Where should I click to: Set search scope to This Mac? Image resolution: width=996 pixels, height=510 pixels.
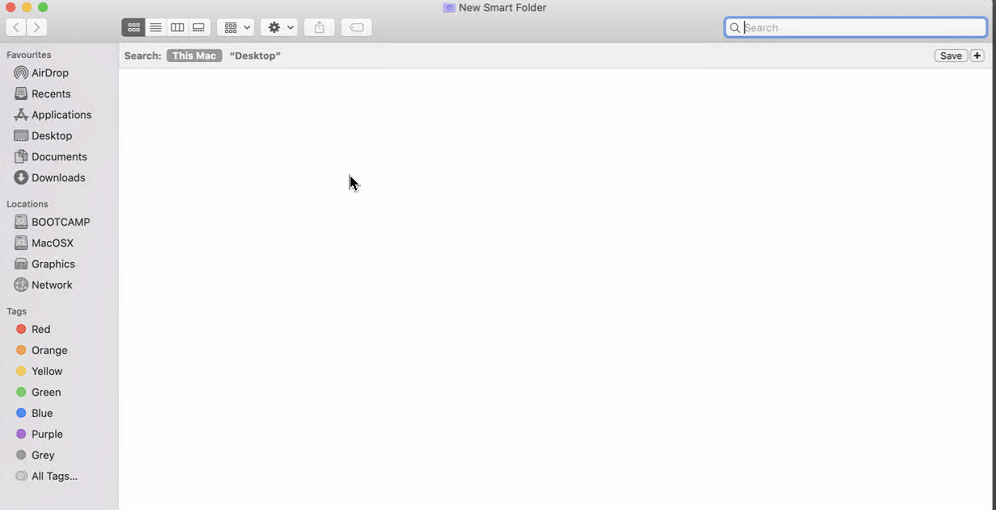[x=194, y=56]
